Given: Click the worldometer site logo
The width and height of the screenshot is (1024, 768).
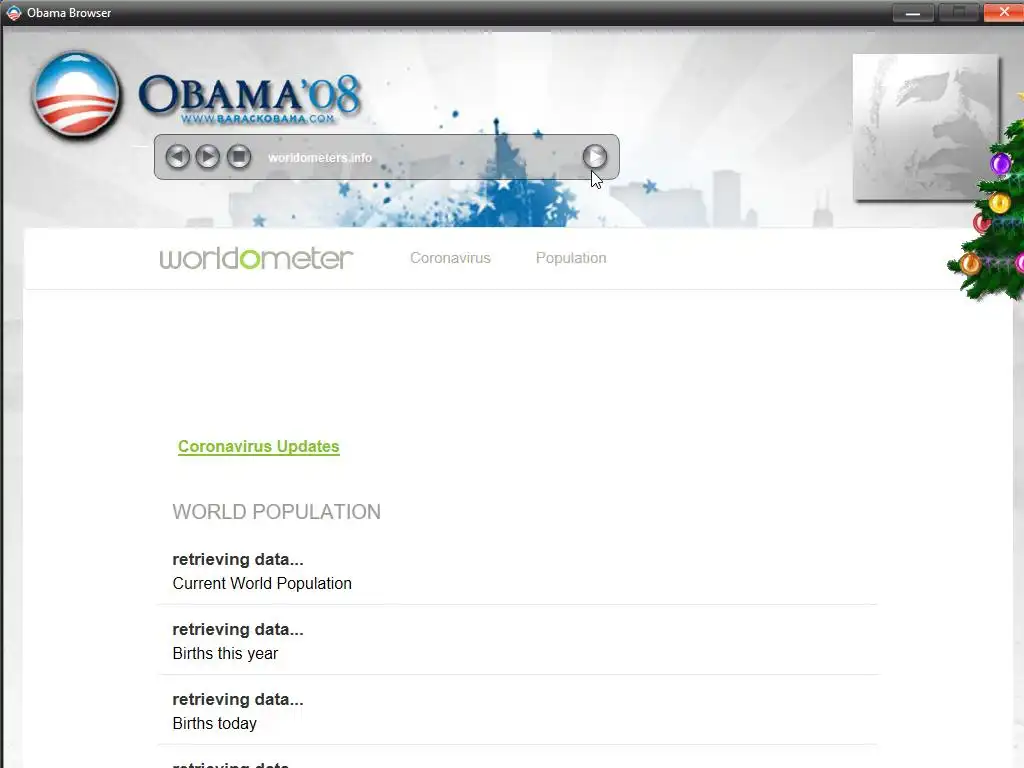Looking at the screenshot, I should 257,258.
